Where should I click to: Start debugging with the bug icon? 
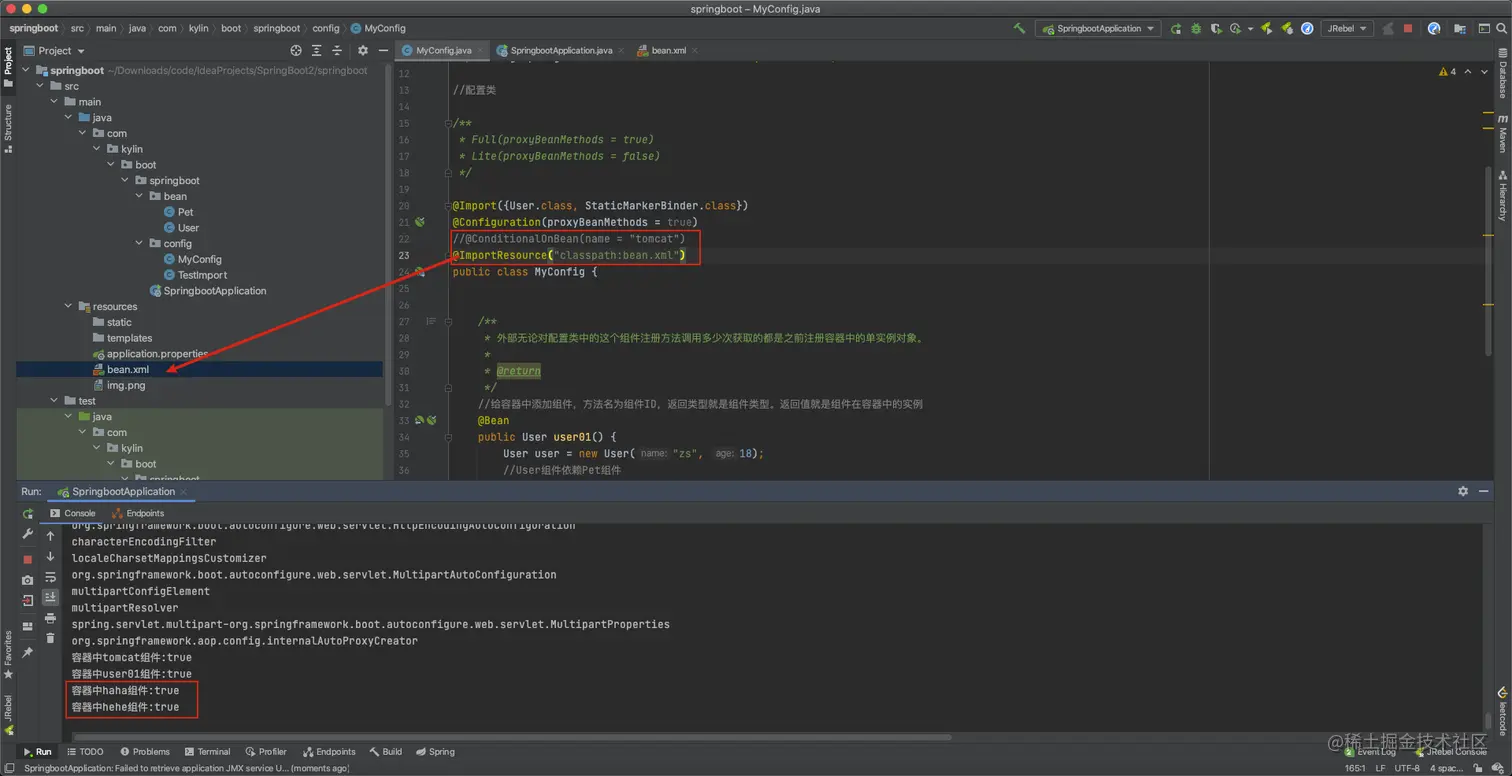coord(1195,29)
